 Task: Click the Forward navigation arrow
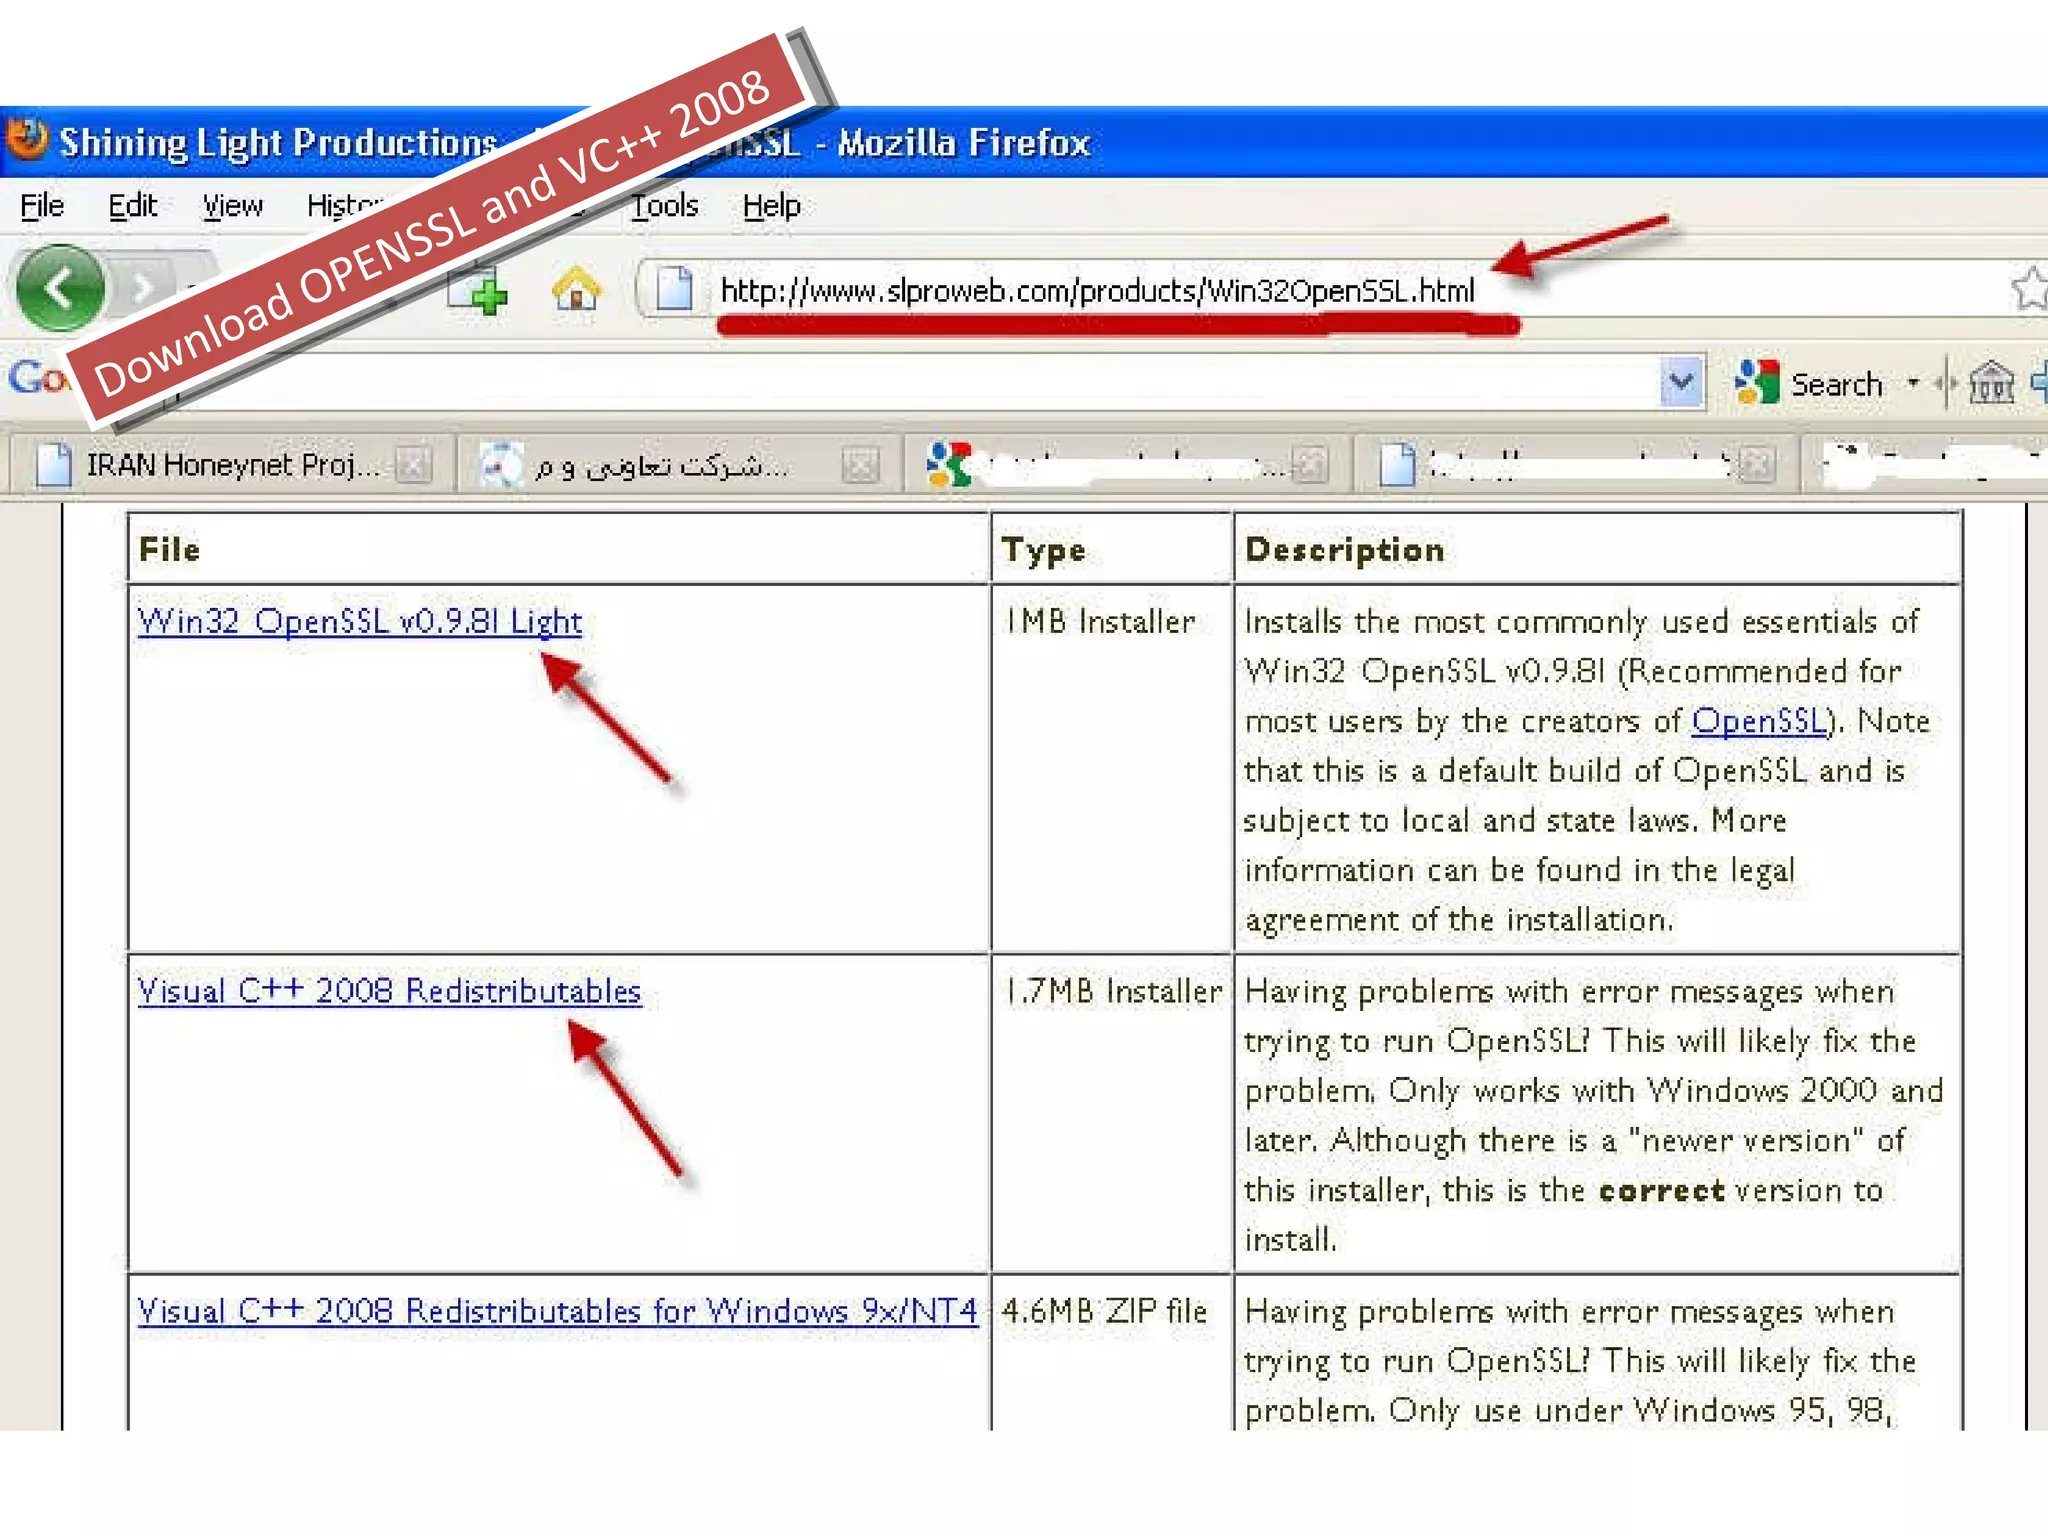tap(143, 289)
